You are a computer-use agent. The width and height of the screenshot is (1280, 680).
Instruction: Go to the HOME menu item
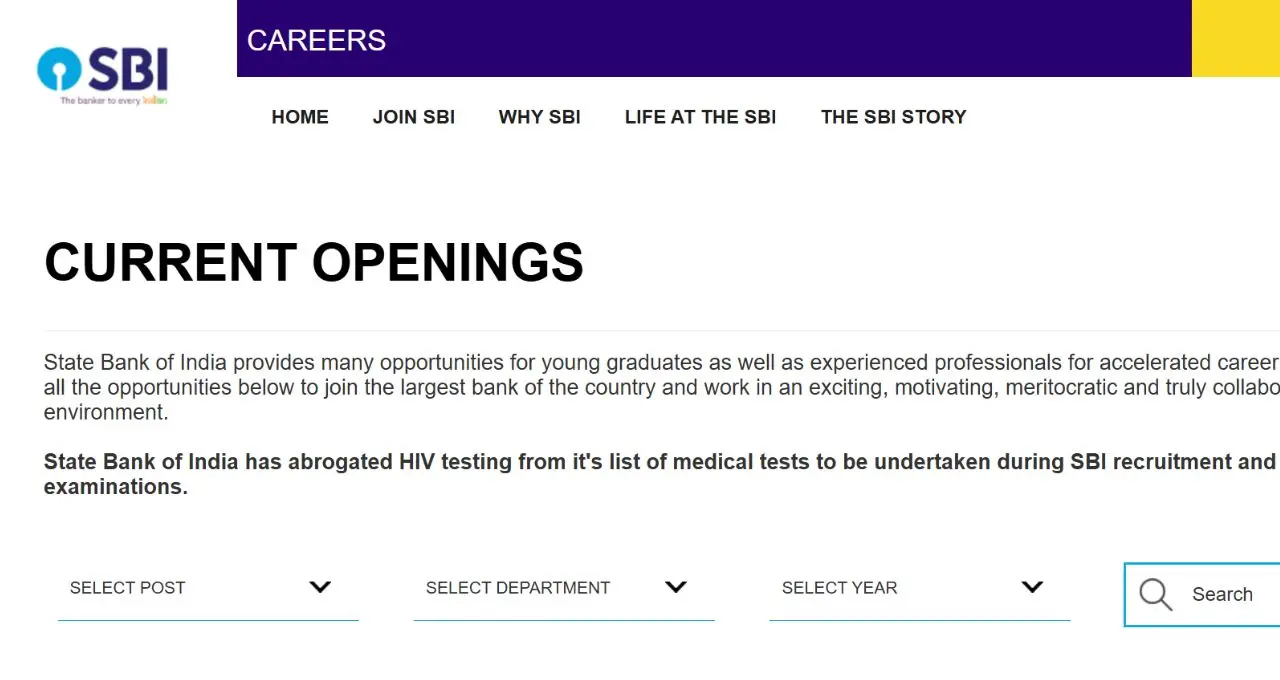pos(300,117)
